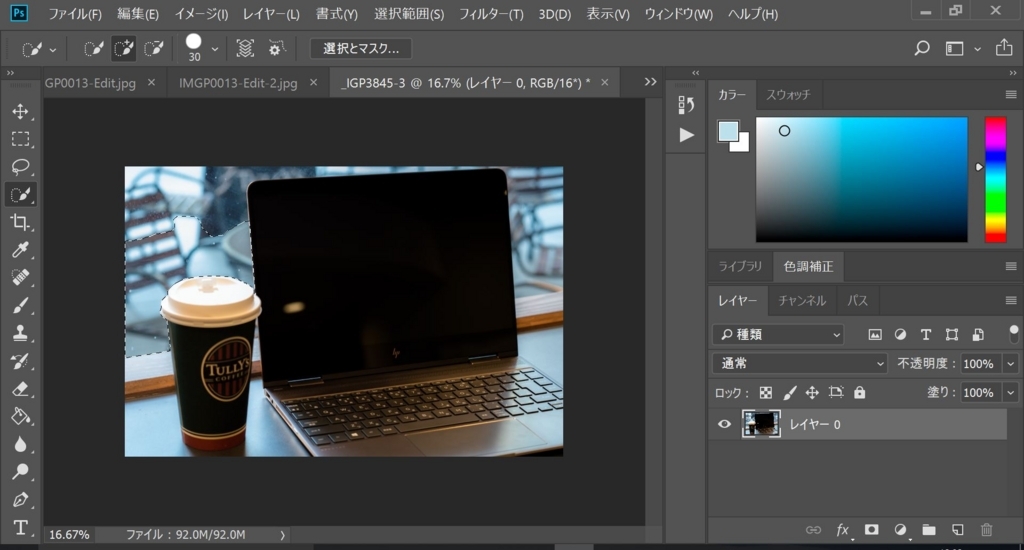Select the Clone Stamp tool
This screenshot has width=1024, height=550.
pos(20,332)
